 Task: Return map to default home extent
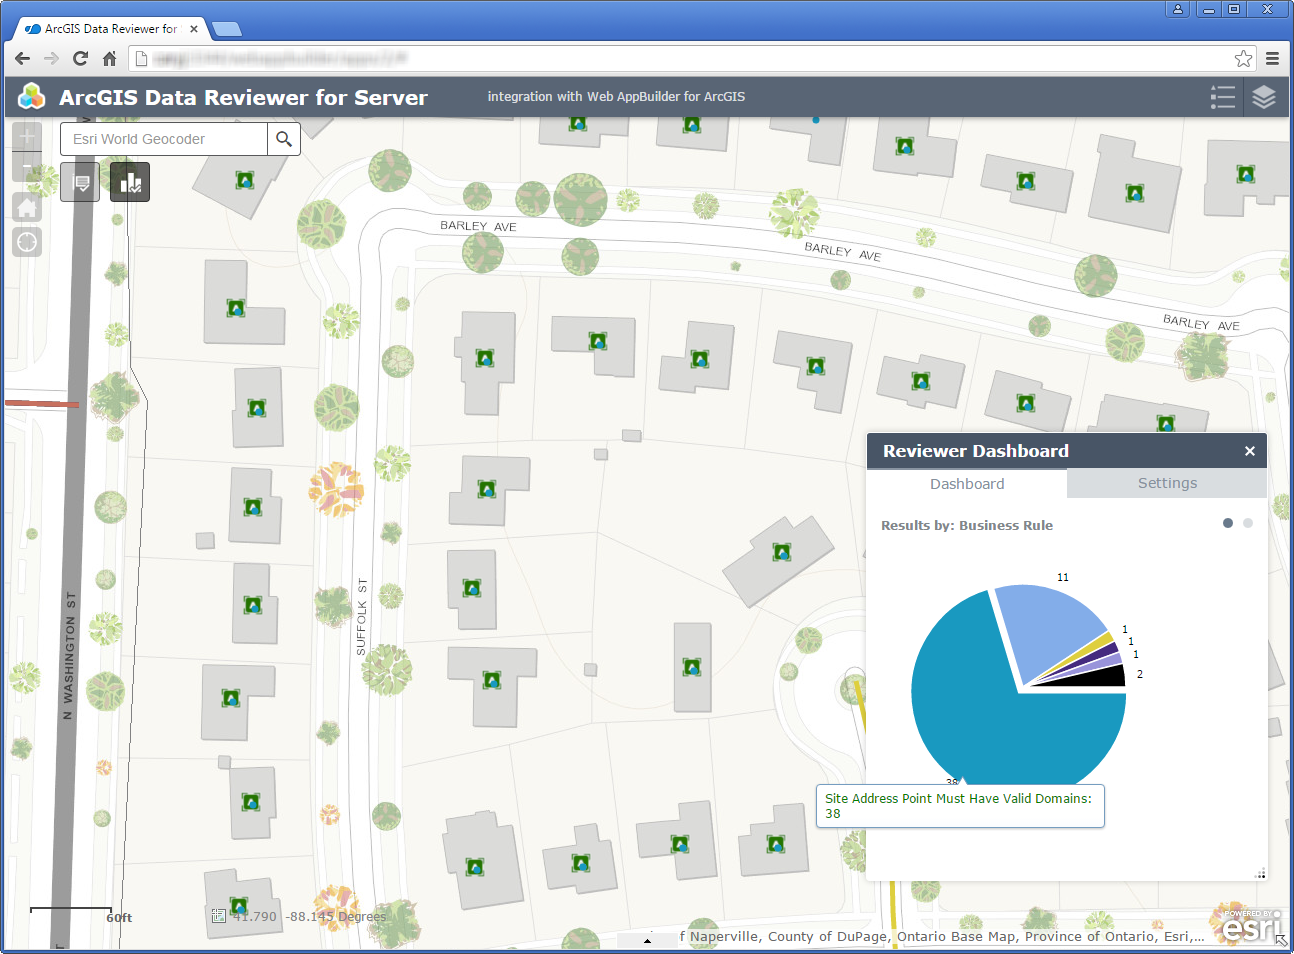click(x=27, y=207)
